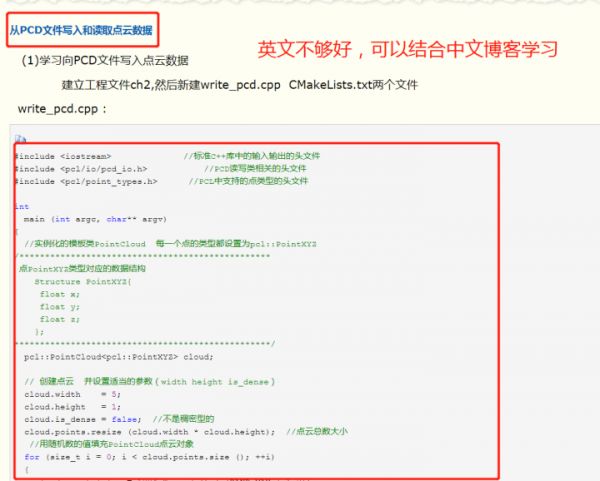
Task: Open the 从PCD文件写入和读取点云数据 heading link
Action: coord(81,30)
